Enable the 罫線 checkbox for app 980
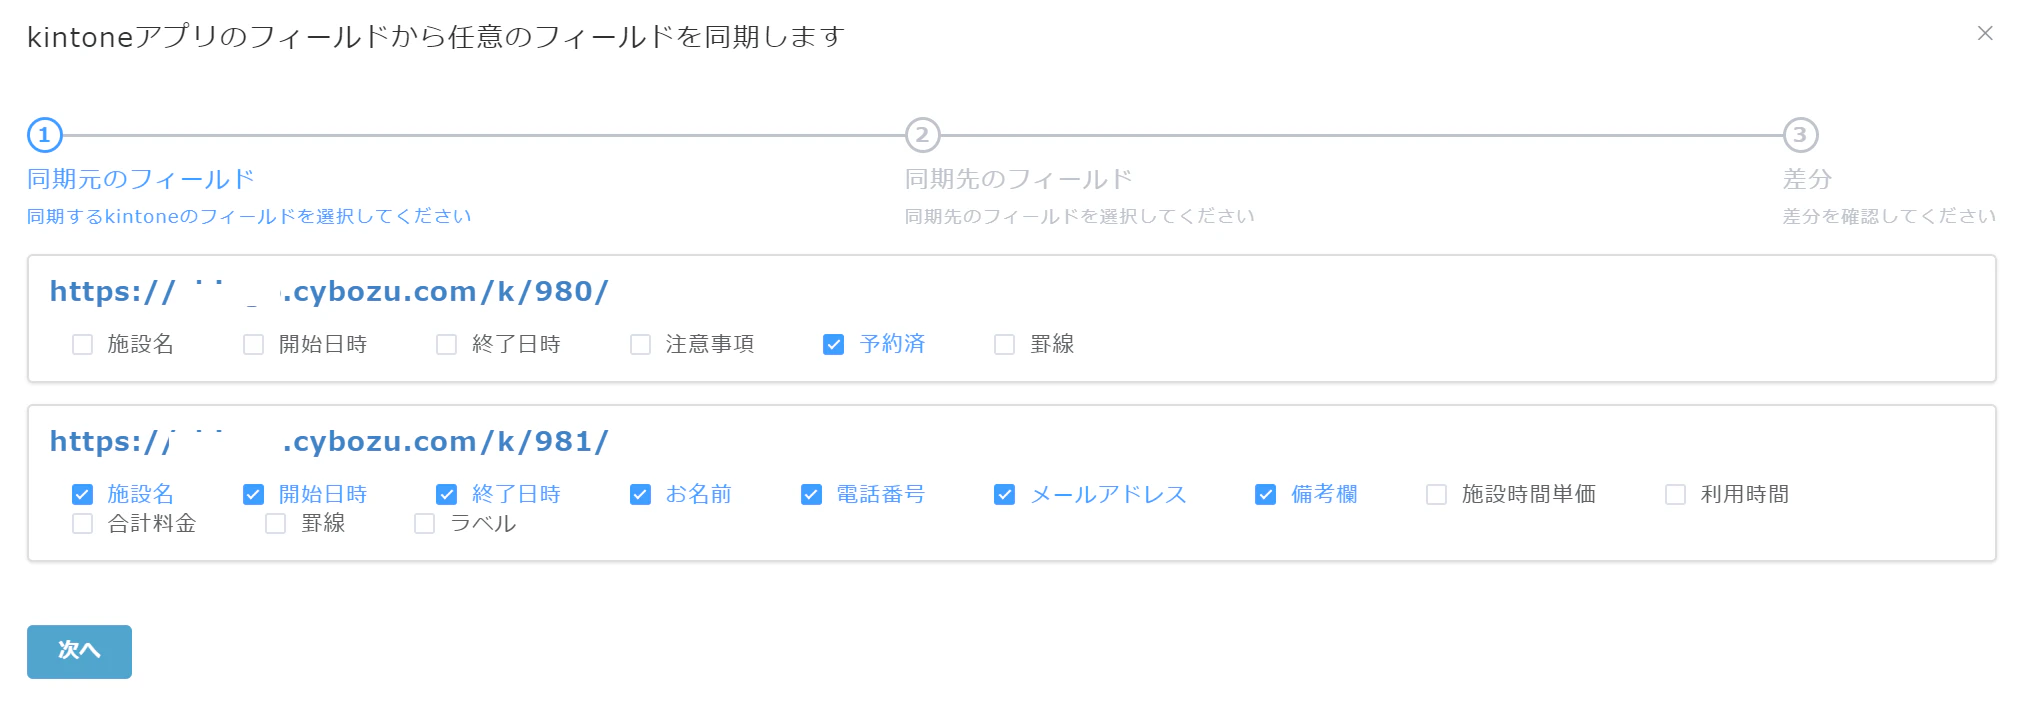This screenshot has height=719, width=2024. point(1004,344)
